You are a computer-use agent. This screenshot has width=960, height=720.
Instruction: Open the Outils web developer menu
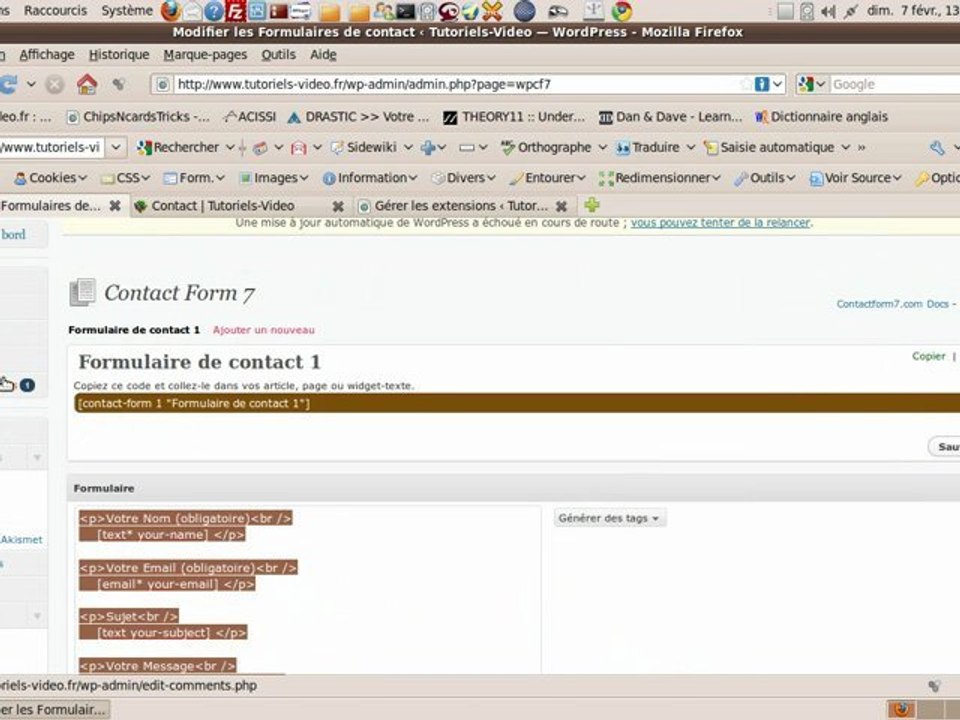[765, 178]
